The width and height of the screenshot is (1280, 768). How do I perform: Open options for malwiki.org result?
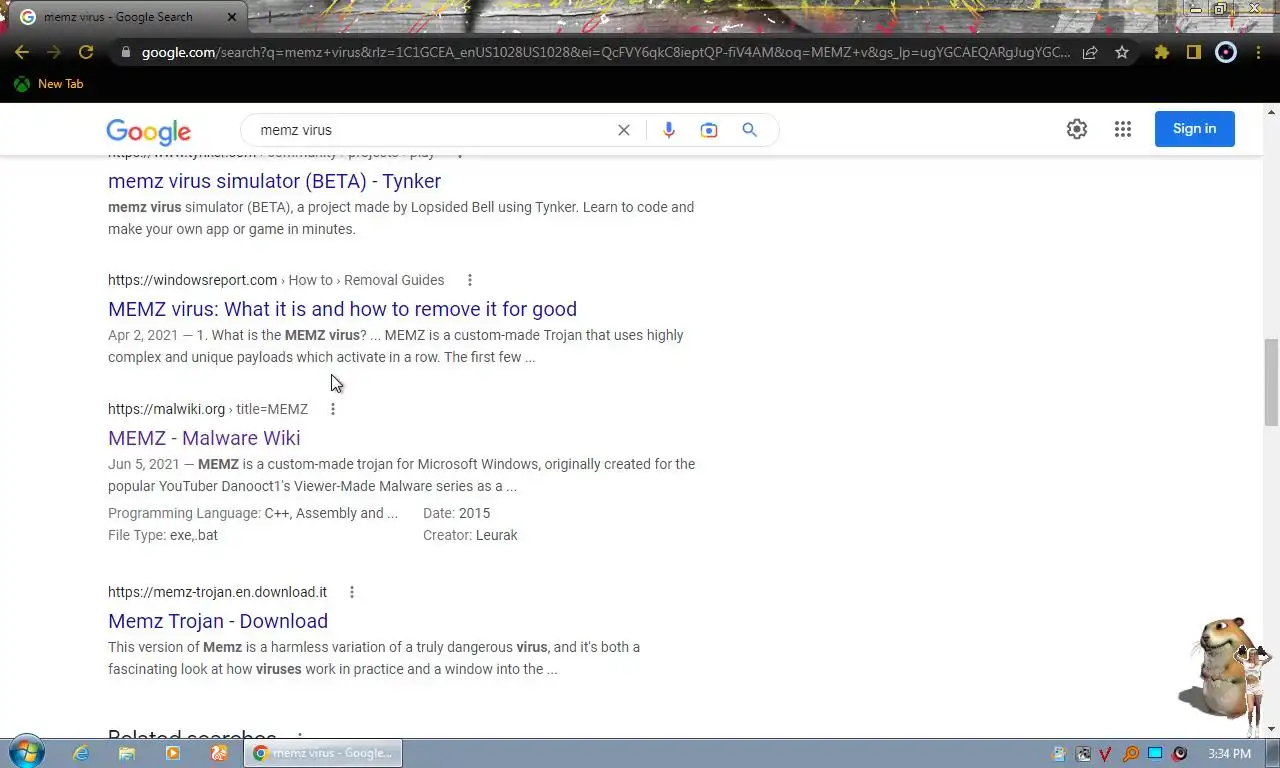333,409
